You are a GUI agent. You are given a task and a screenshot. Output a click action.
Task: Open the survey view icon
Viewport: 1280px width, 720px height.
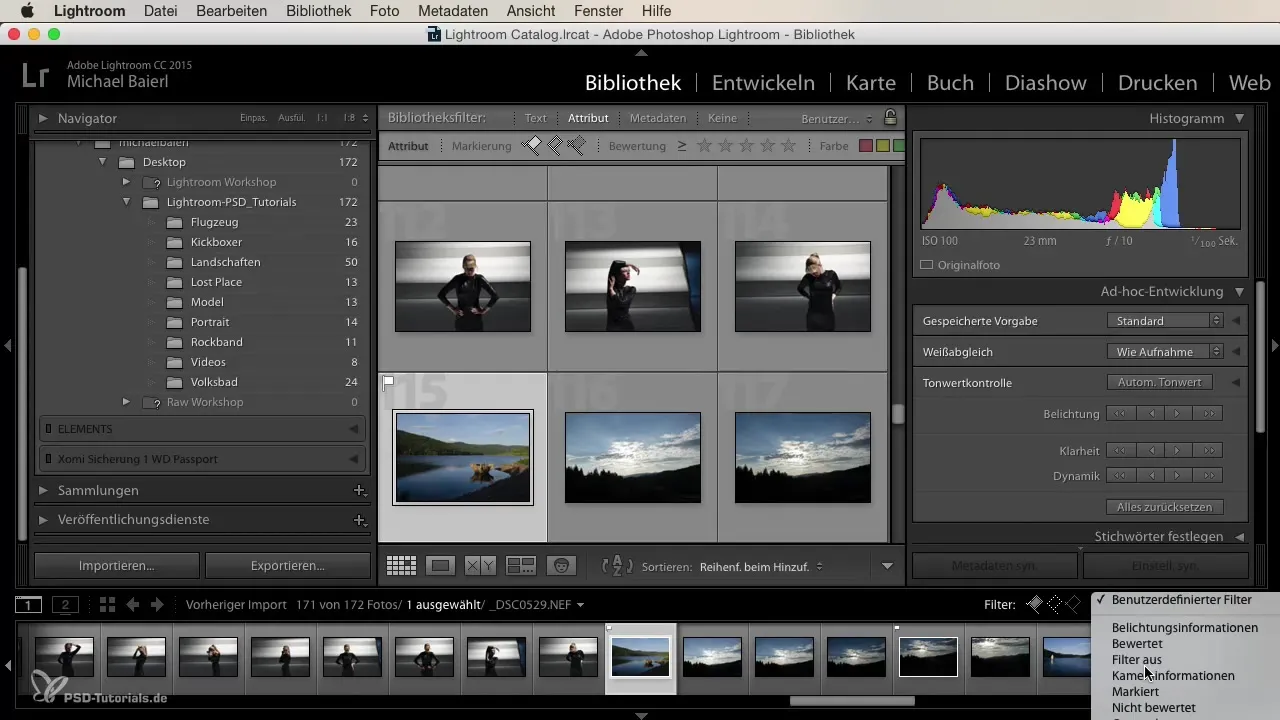pyautogui.click(x=521, y=566)
